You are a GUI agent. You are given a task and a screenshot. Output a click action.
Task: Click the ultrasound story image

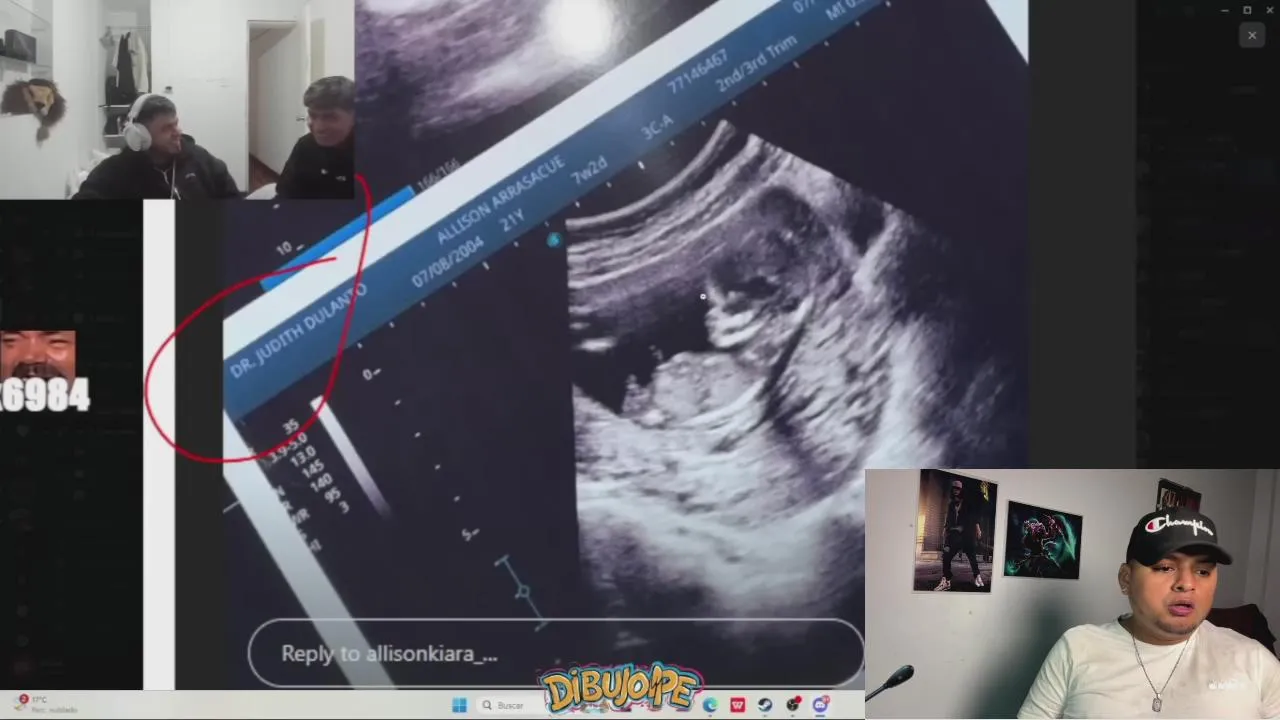point(625,345)
